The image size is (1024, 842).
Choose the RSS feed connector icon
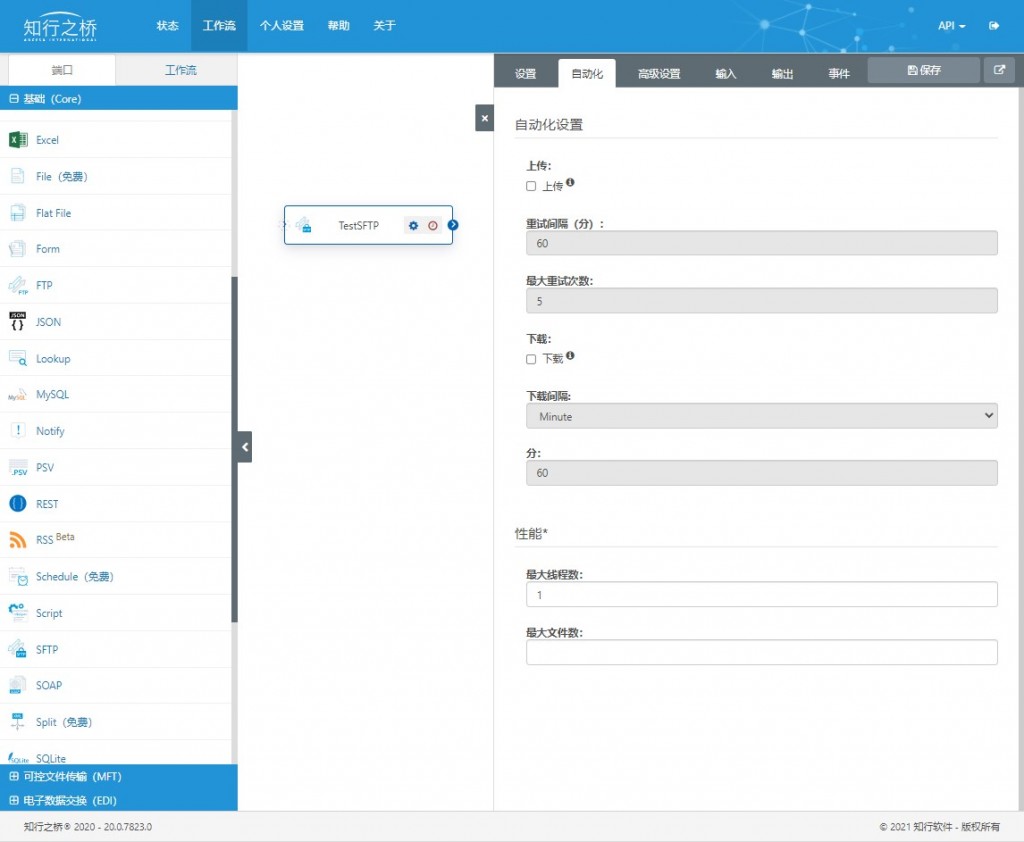point(18,540)
